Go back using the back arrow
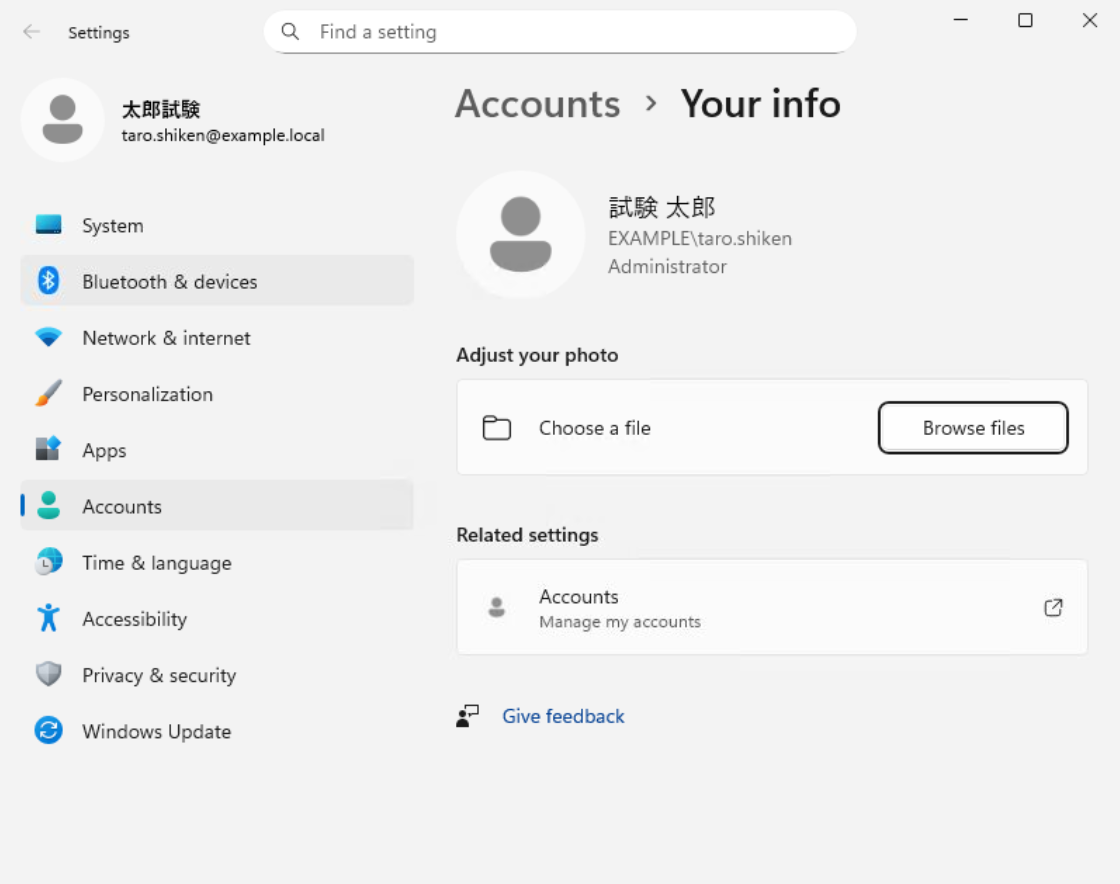1120x884 pixels. 31,32
